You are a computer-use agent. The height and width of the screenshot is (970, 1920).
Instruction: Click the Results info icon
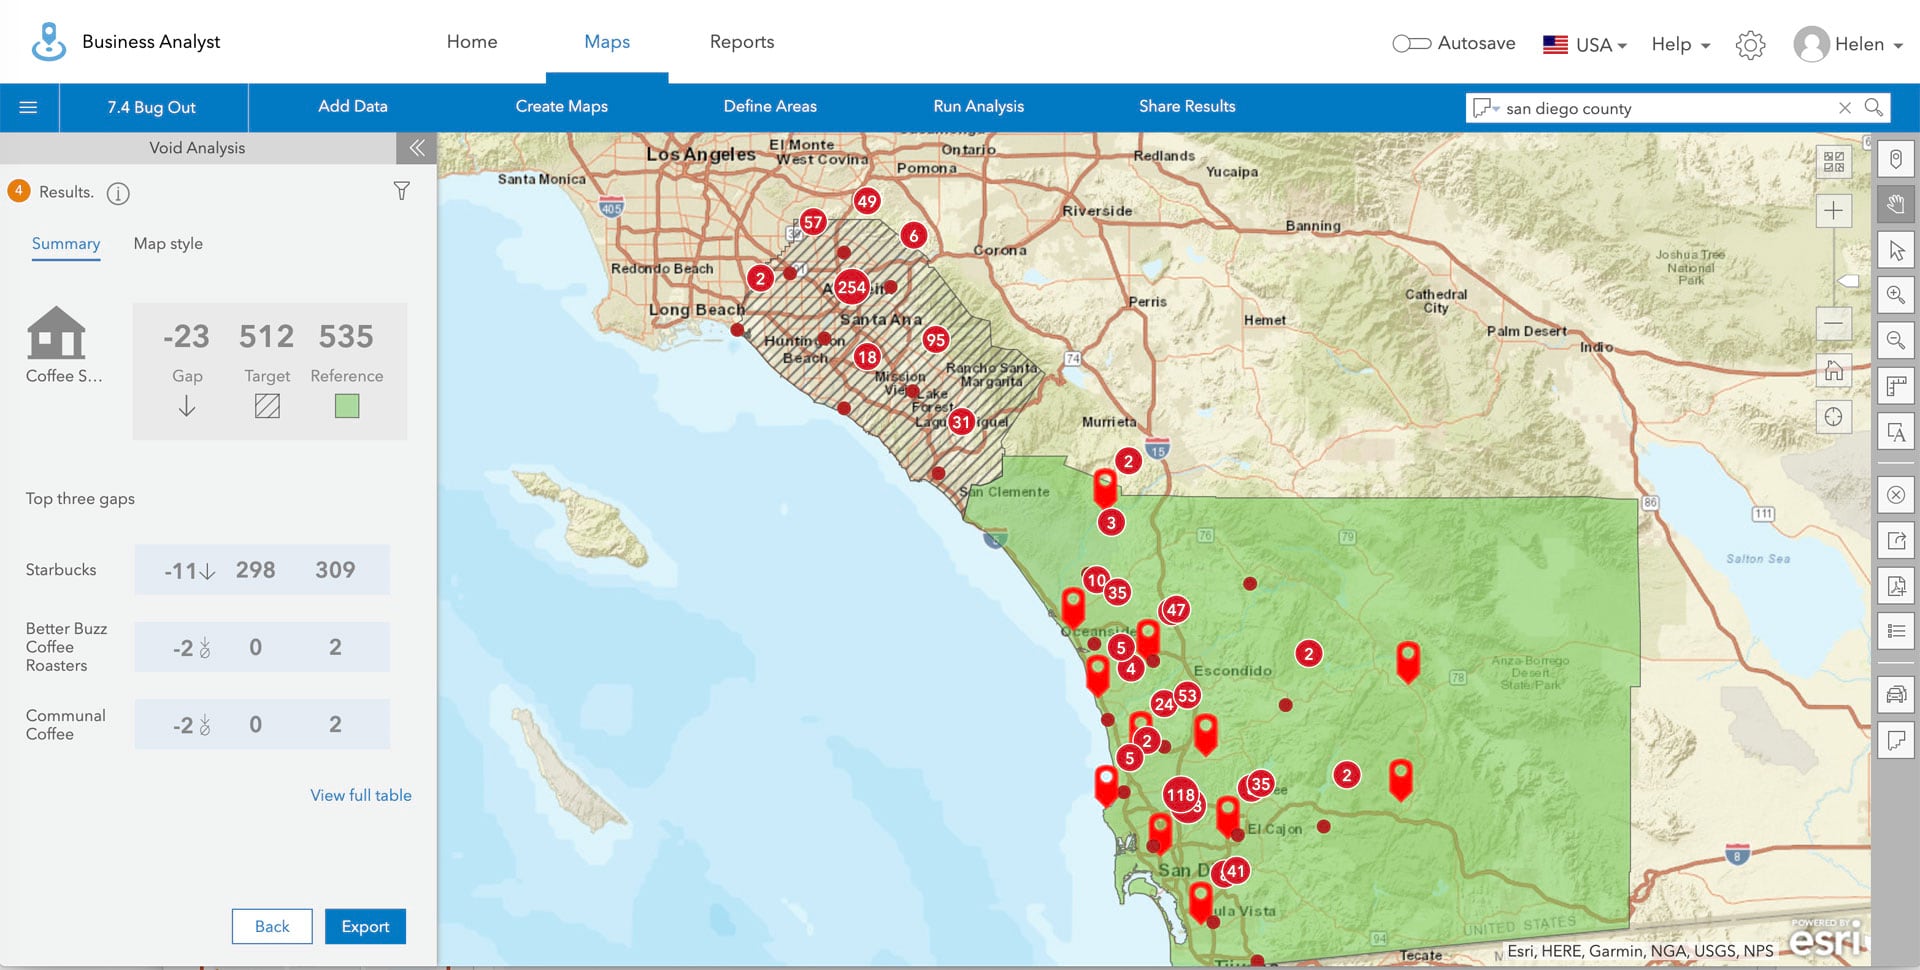tap(118, 193)
